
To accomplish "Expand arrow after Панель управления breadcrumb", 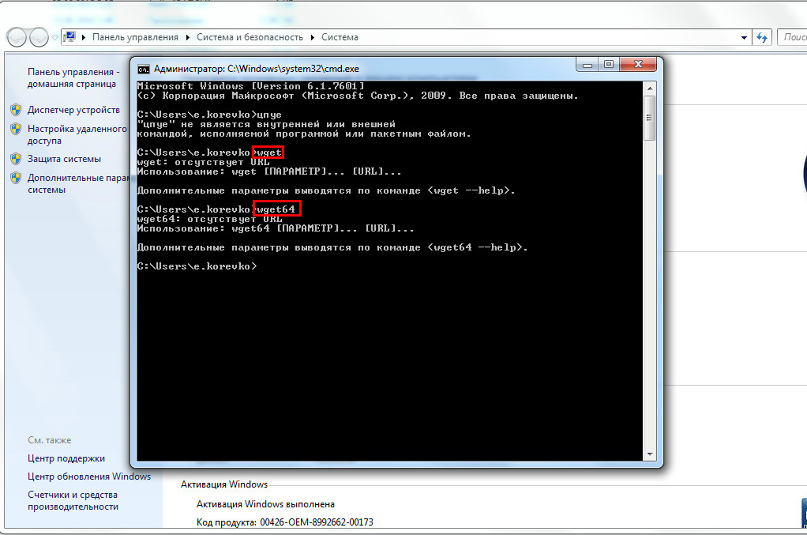I will pos(186,37).
